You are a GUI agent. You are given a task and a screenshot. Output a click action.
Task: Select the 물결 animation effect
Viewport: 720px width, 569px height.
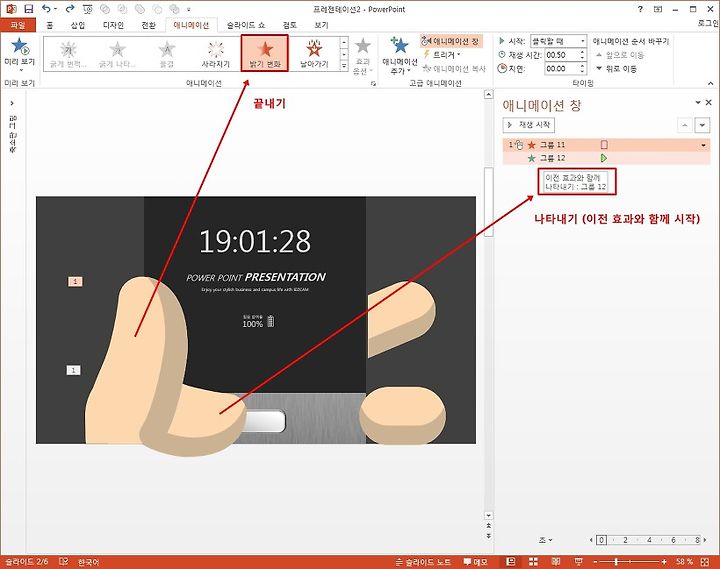coord(167,54)
